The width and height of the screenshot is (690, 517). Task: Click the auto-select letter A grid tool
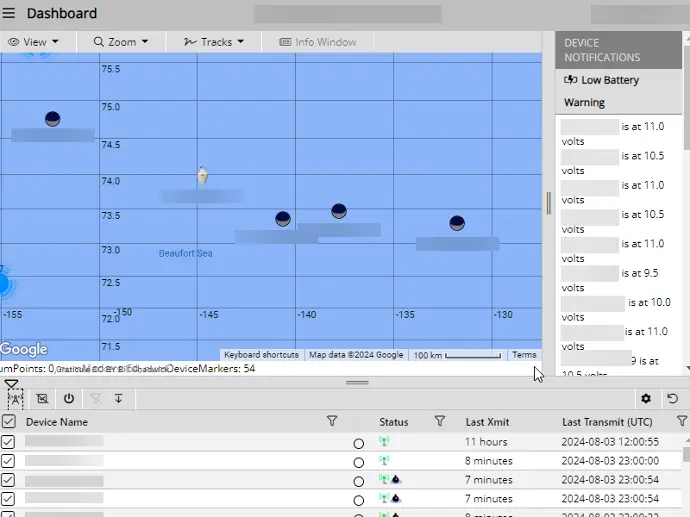point(15,399)
